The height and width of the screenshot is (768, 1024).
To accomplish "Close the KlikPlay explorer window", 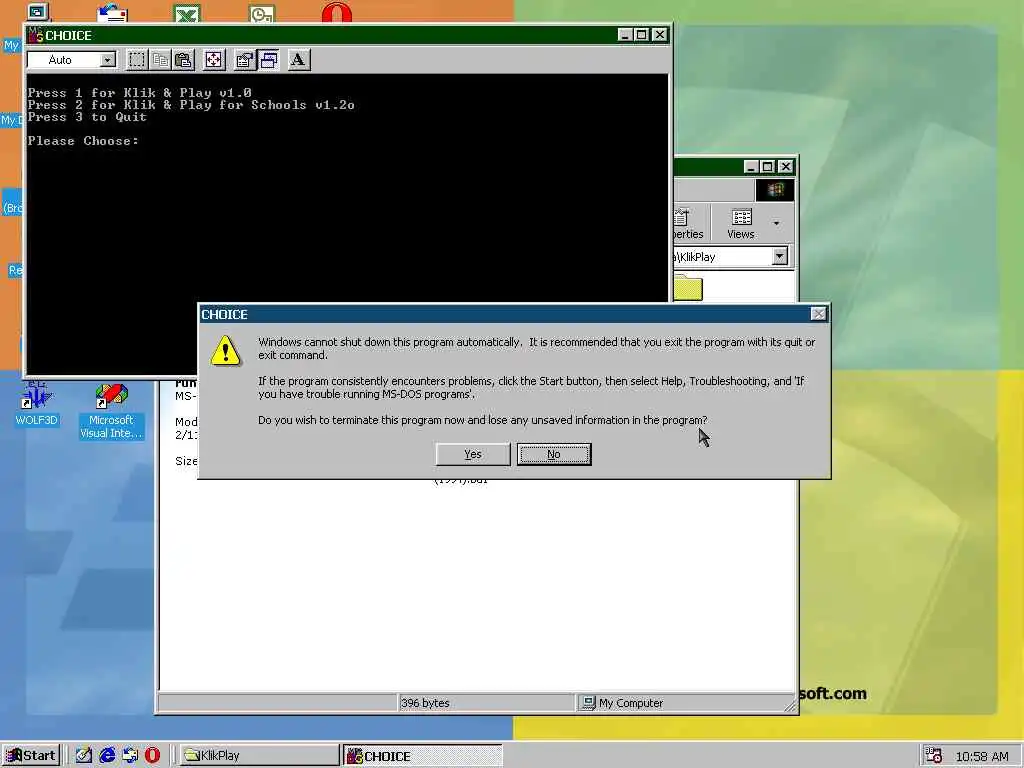I will (786, 167).
